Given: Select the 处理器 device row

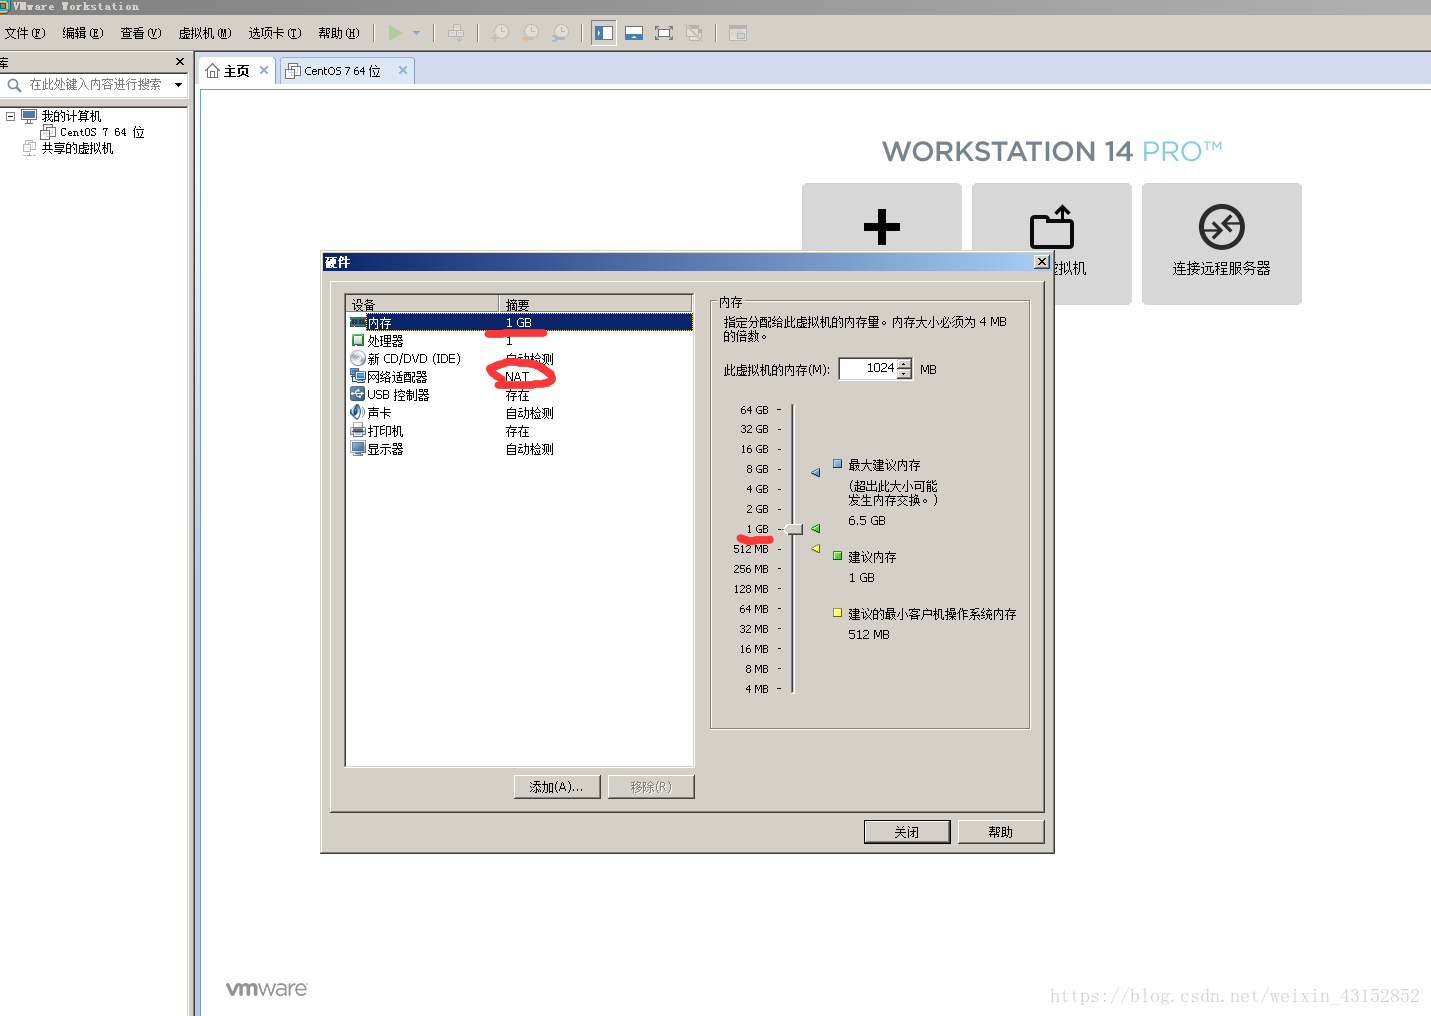Looking at the screenshot, I should click(x=519, y=341).
